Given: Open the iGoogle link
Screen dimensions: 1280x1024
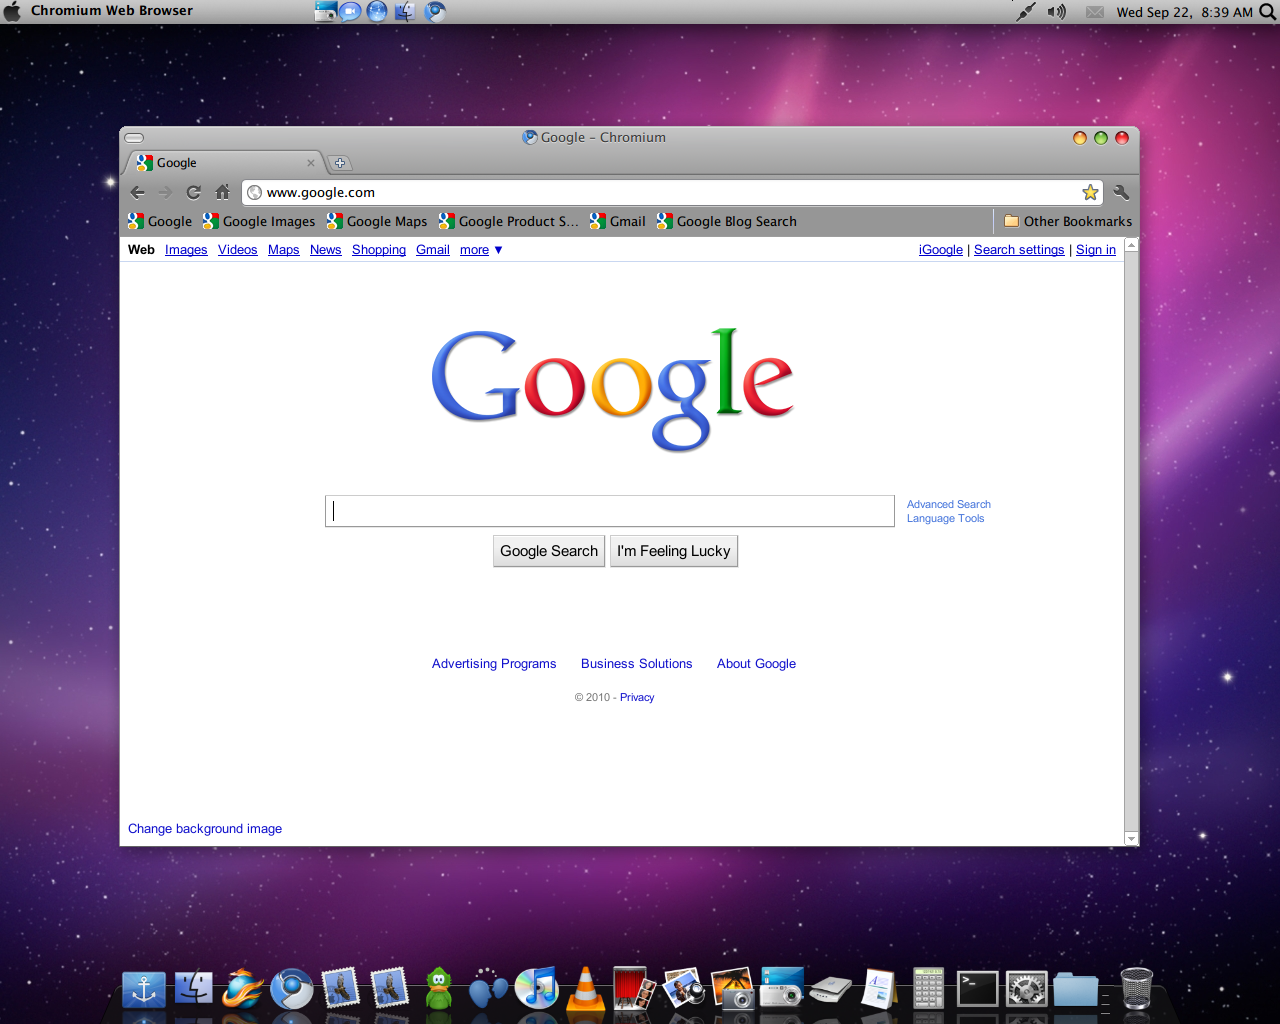Looking at the screenshot, I should tap(941, 250).
